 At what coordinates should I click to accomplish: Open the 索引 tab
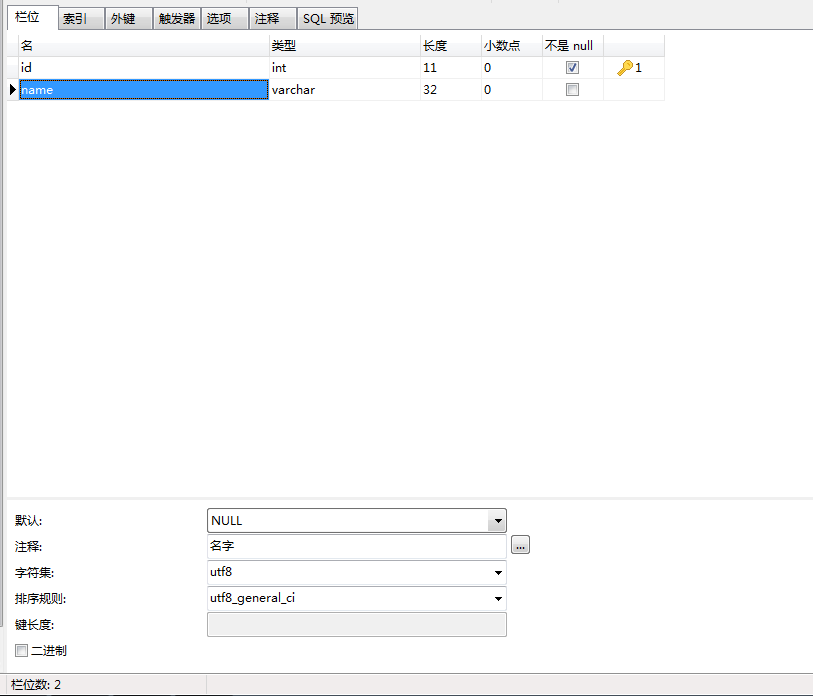[x=81, y=19]
